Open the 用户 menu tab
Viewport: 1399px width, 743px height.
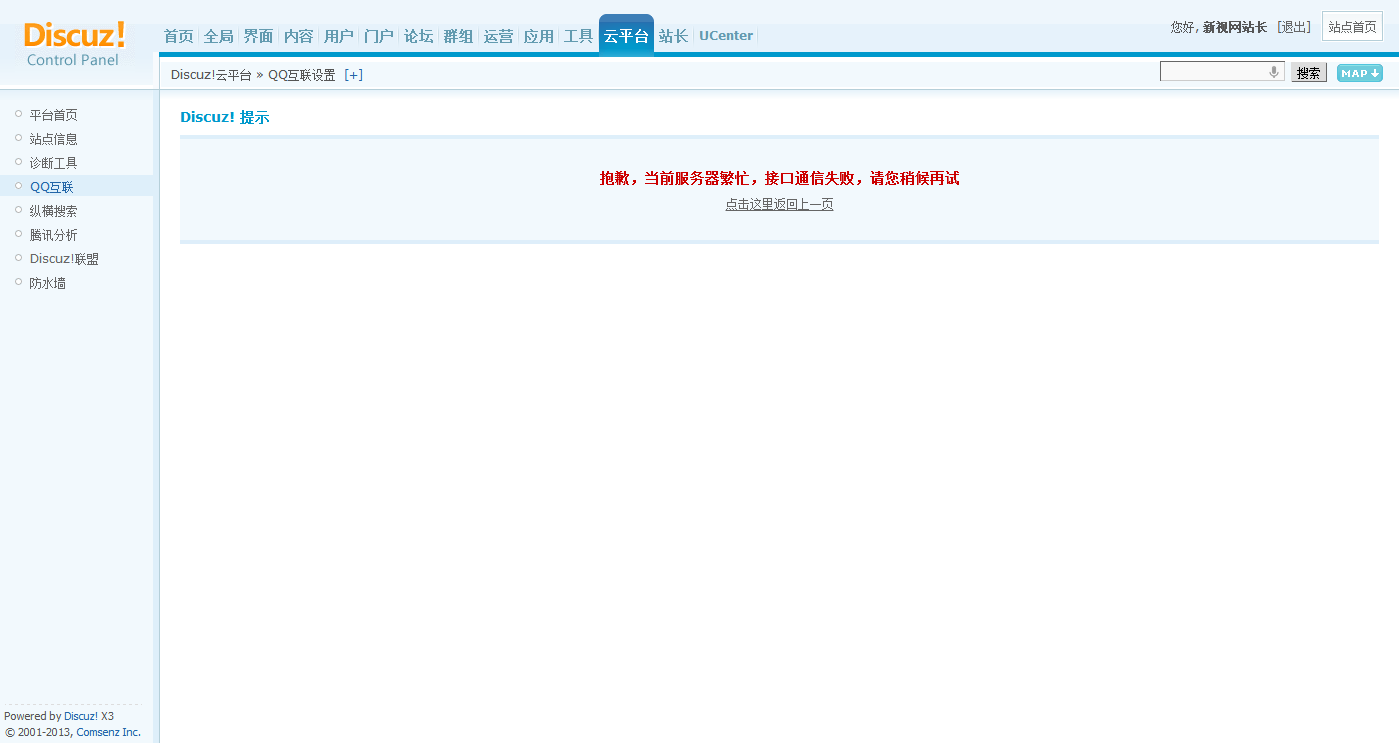(339, 36)
